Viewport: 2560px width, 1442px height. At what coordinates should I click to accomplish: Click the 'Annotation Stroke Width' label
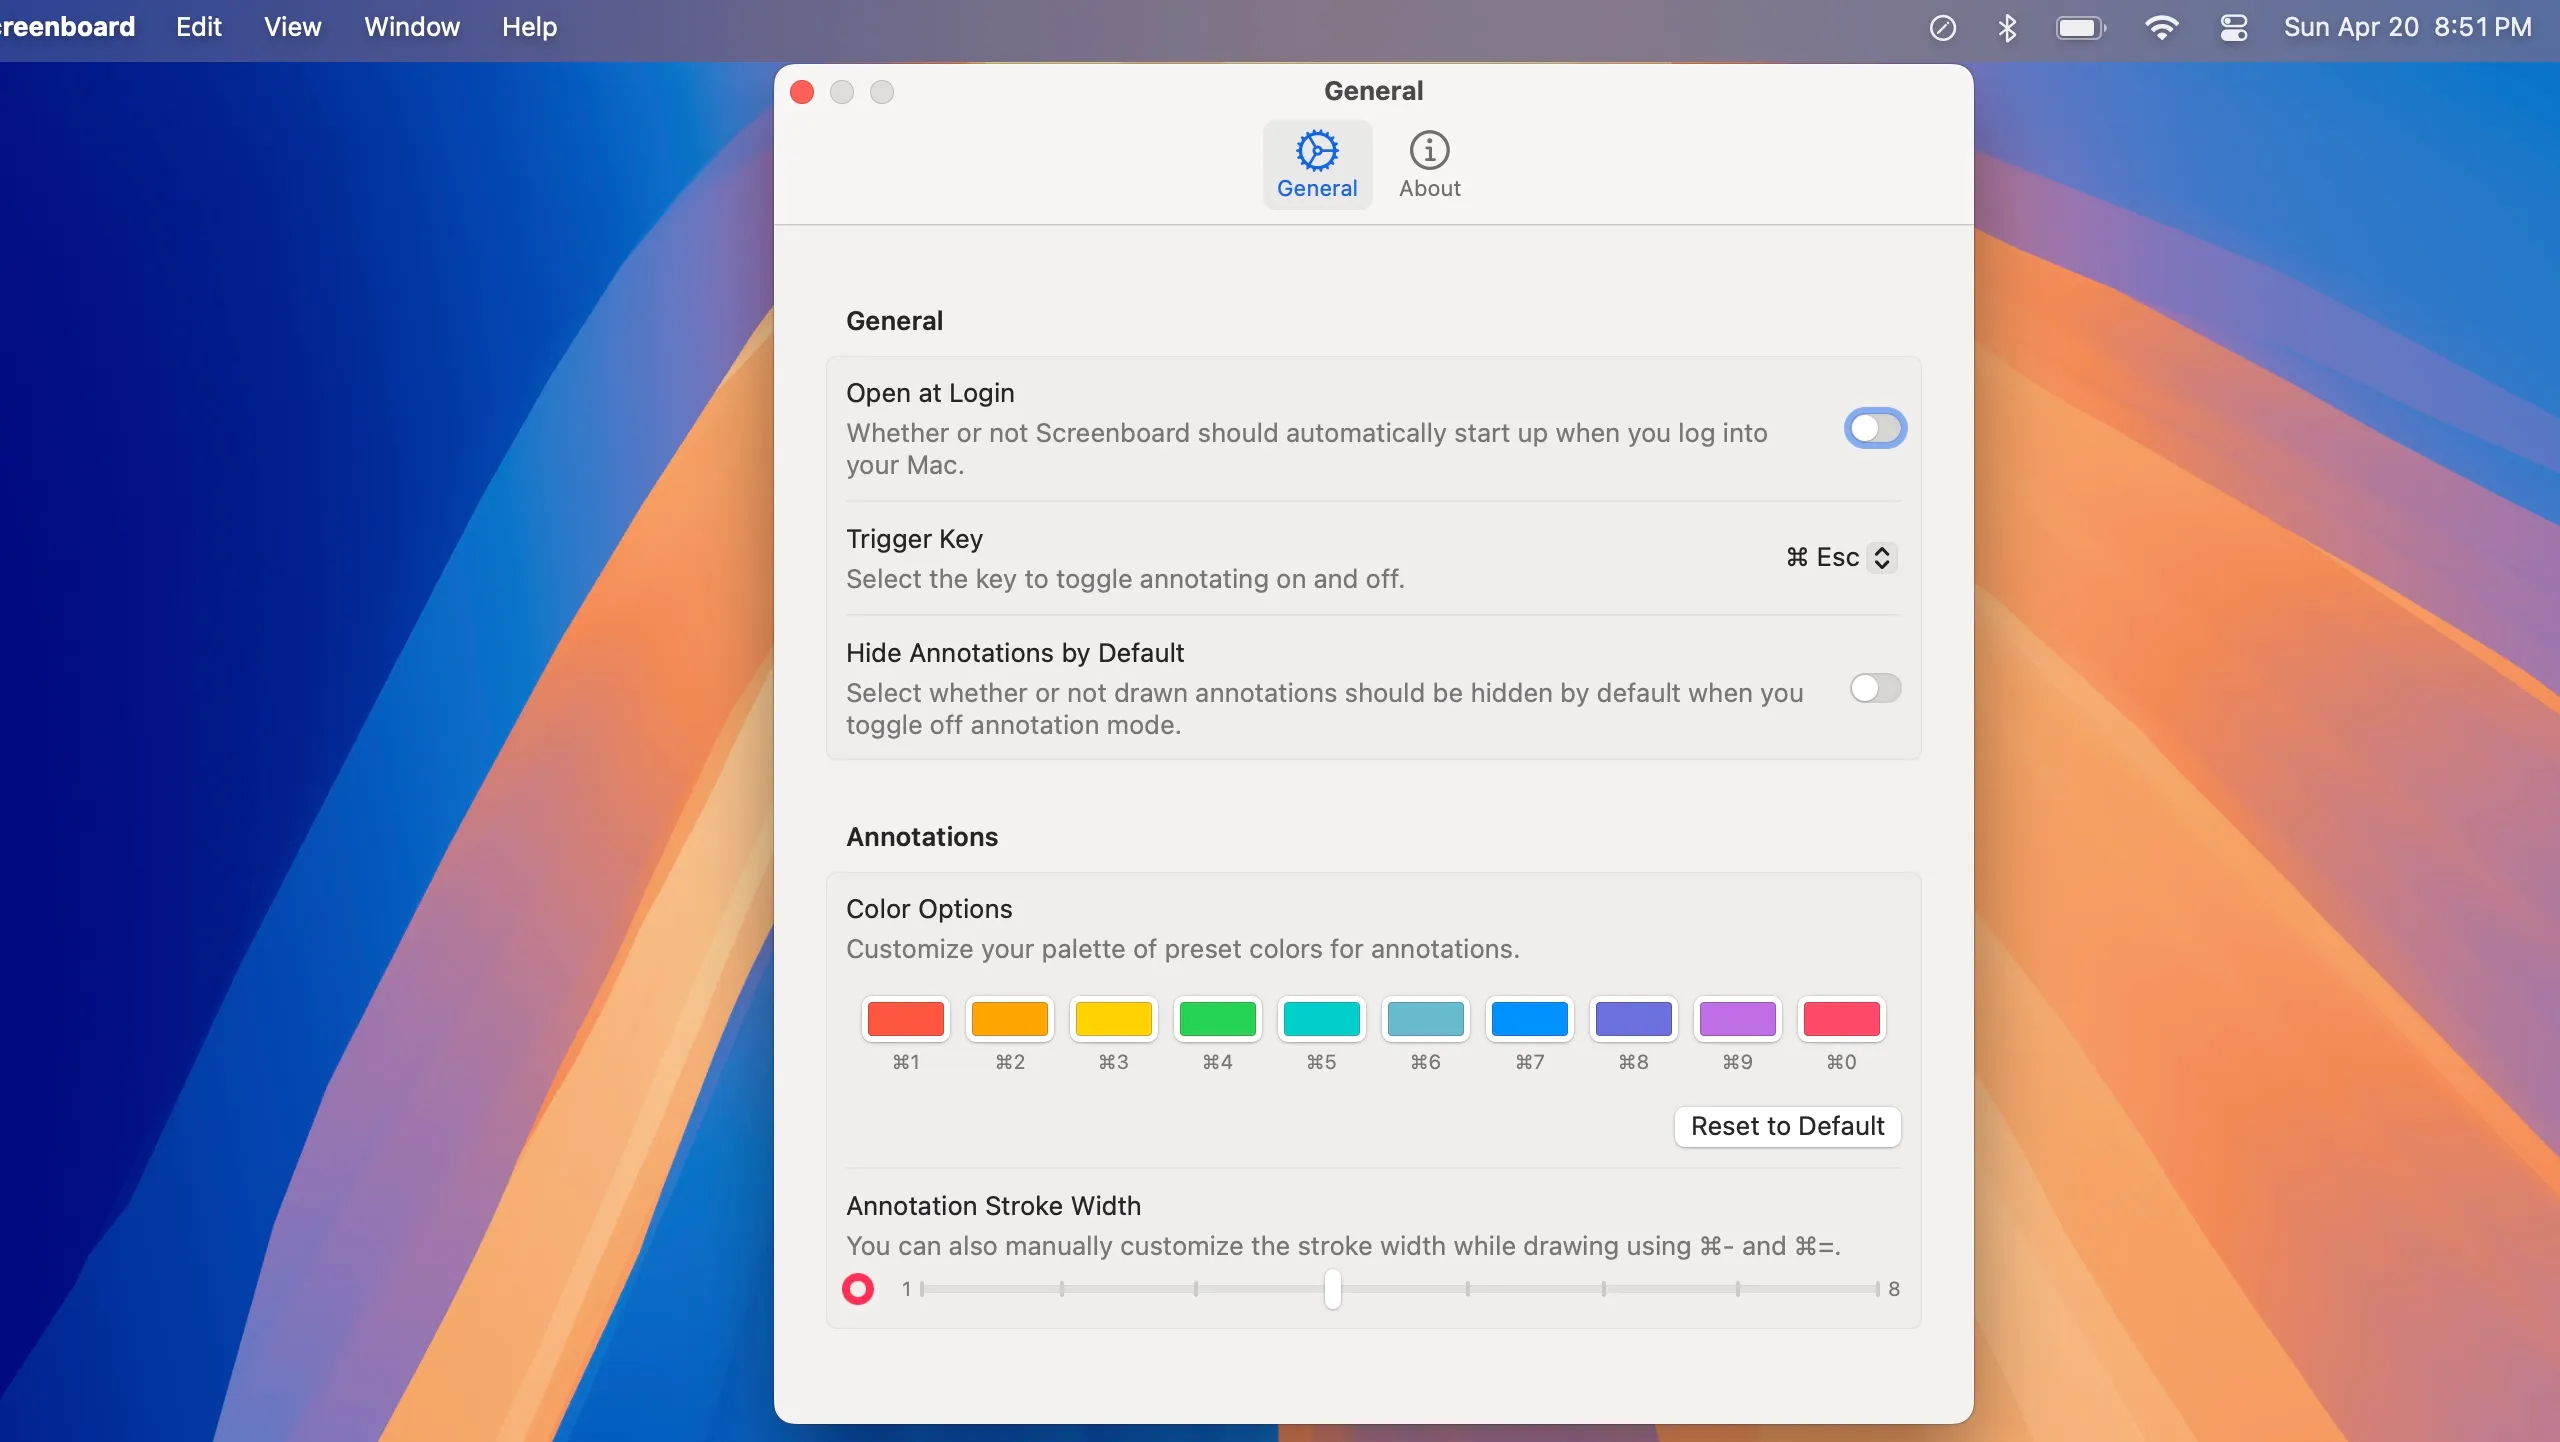tap(993, 1206)
